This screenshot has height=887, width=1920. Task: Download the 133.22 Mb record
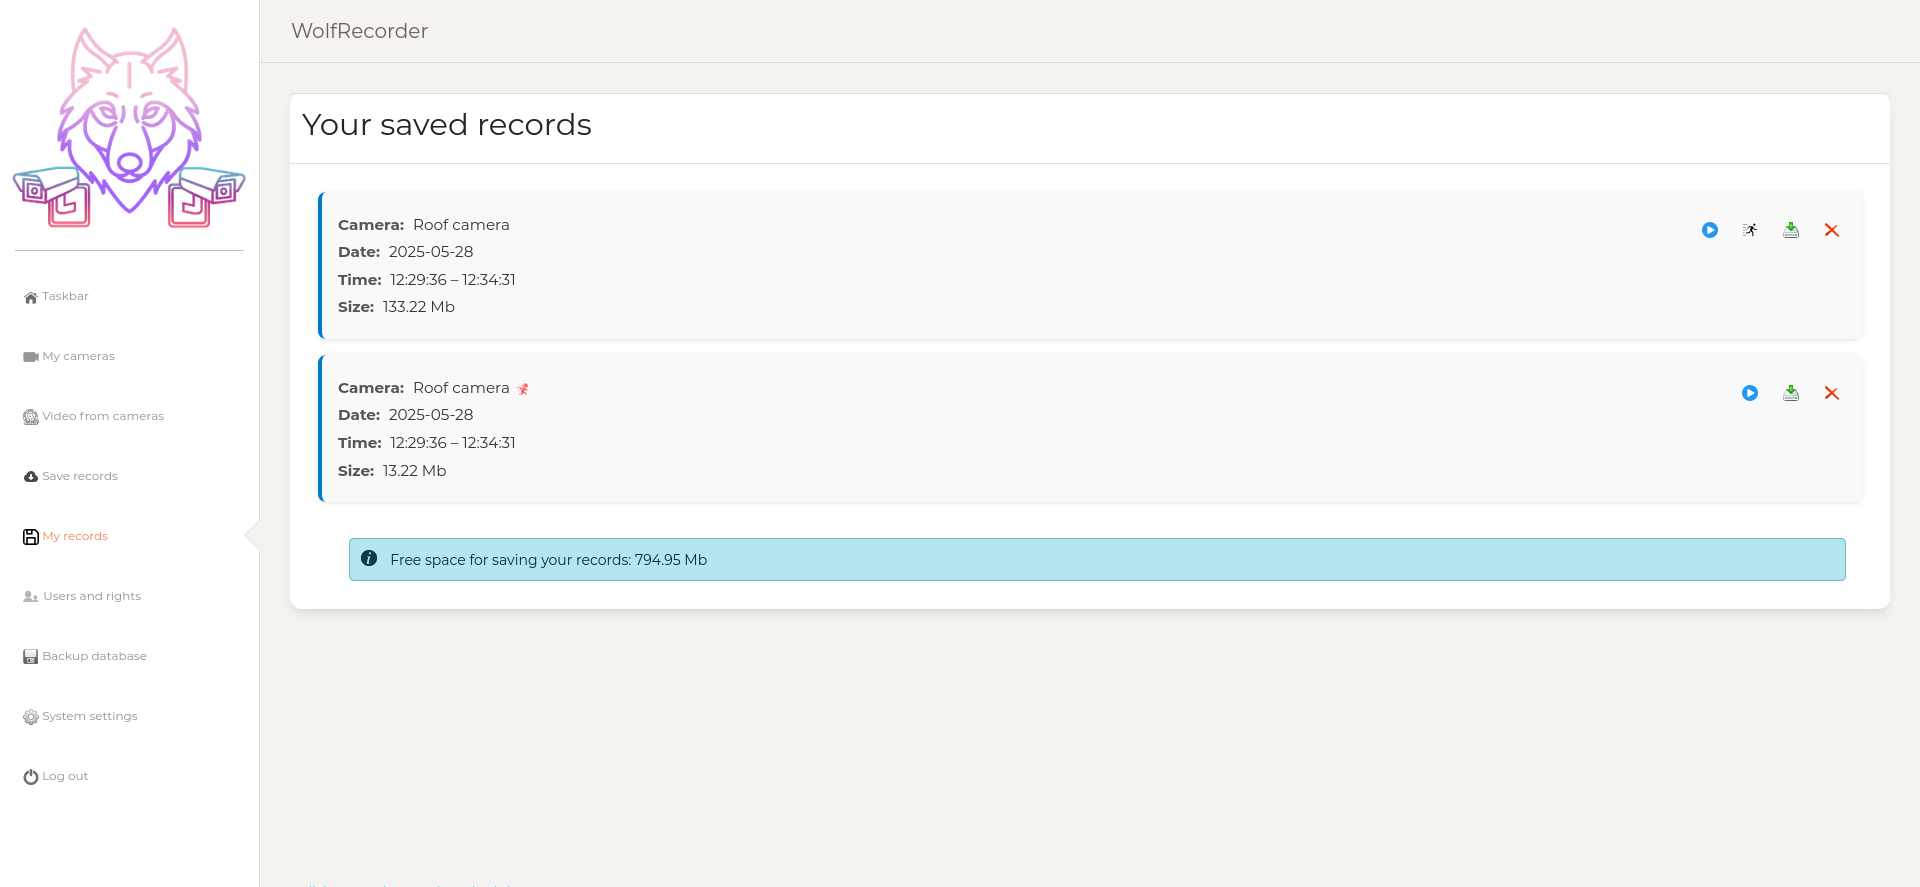(x=1791, y=230)
